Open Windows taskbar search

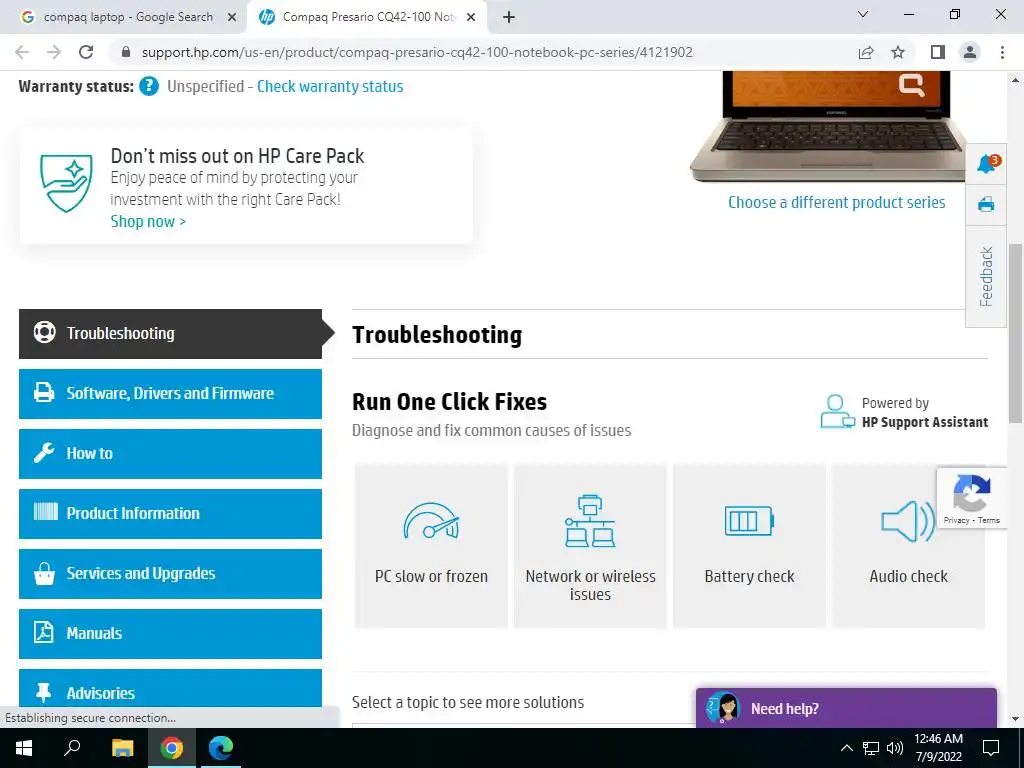[x=72, y=748]
